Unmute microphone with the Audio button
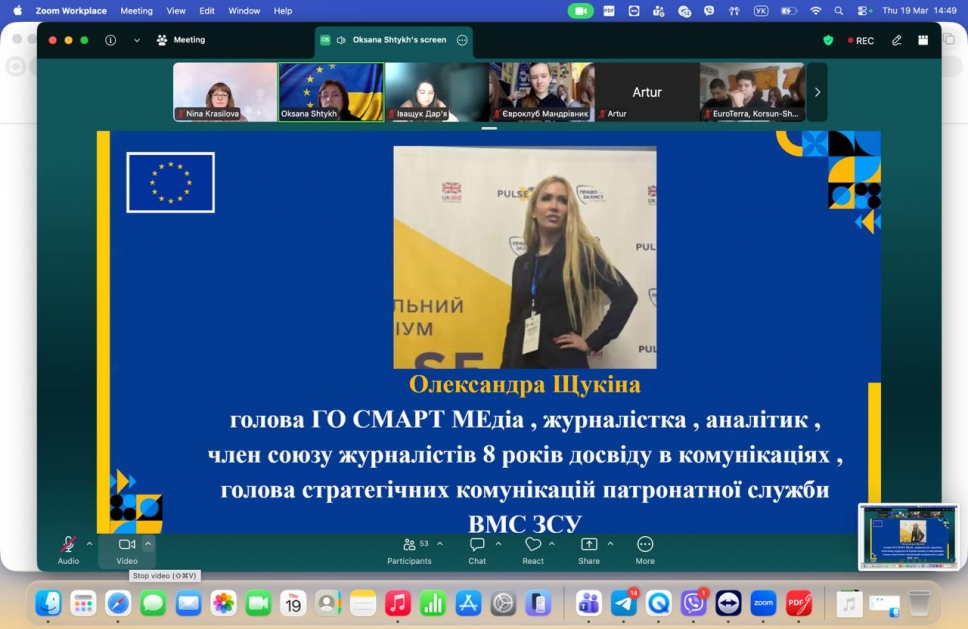Viewport: 968px width, 629px height. coord(68,545)
